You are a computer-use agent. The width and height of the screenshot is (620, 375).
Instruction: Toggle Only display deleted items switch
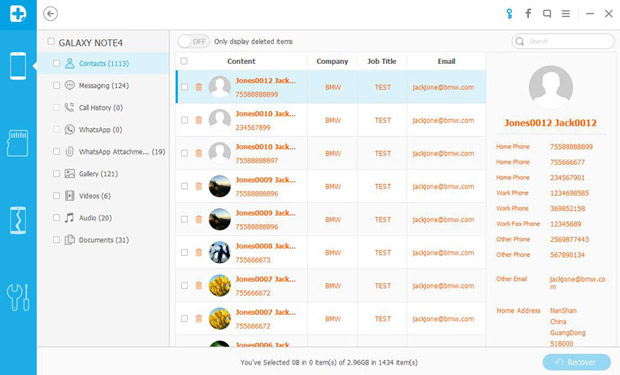193,41
